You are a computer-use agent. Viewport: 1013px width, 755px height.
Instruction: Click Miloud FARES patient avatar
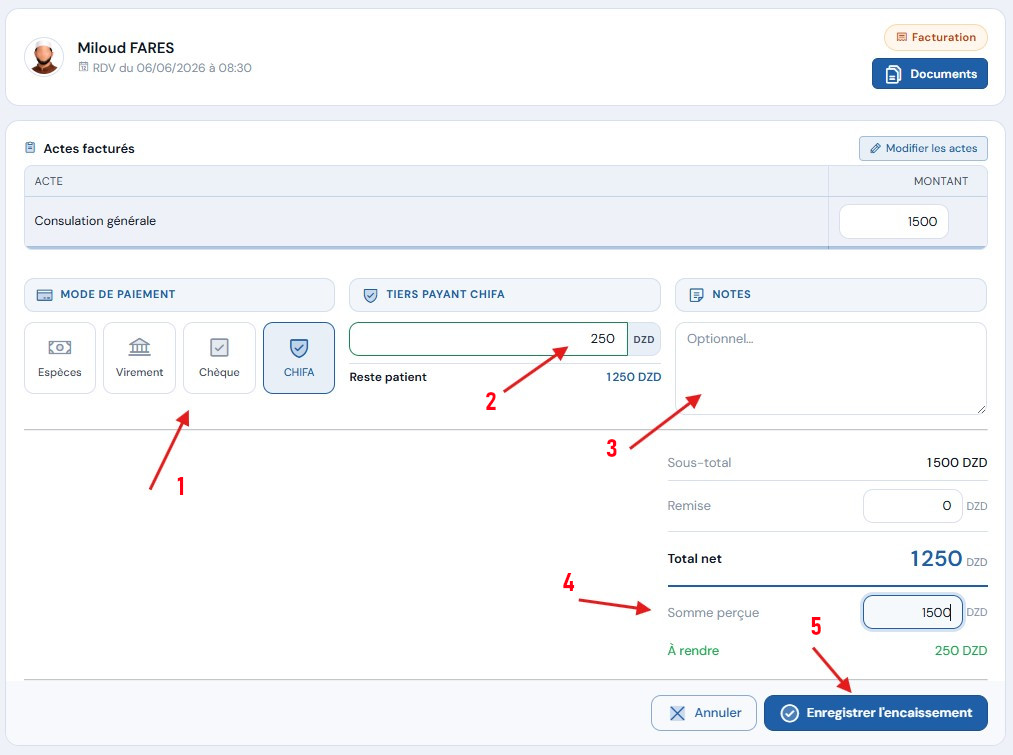[x=44, y=57]
